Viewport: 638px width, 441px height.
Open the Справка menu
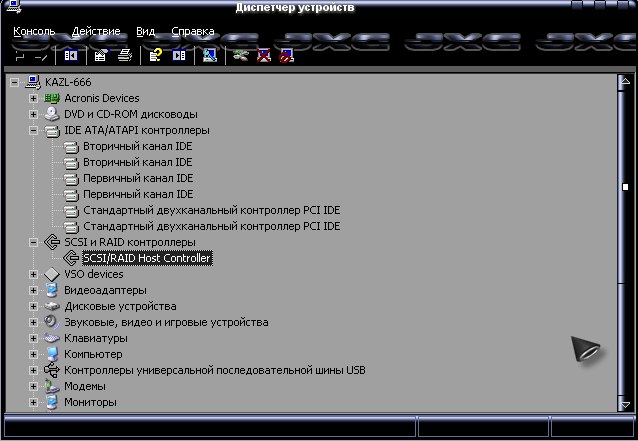point(193,31)
